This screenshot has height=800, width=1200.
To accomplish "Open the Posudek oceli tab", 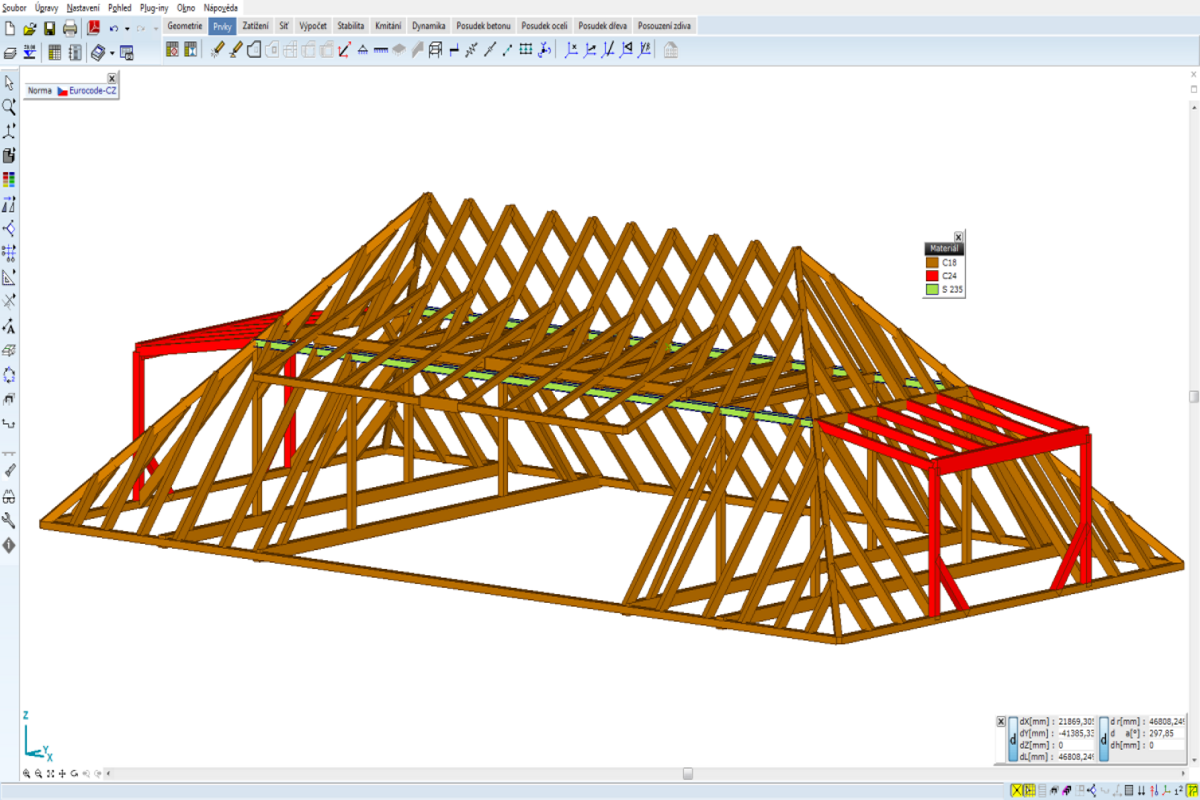I will (x=544, y=25).
